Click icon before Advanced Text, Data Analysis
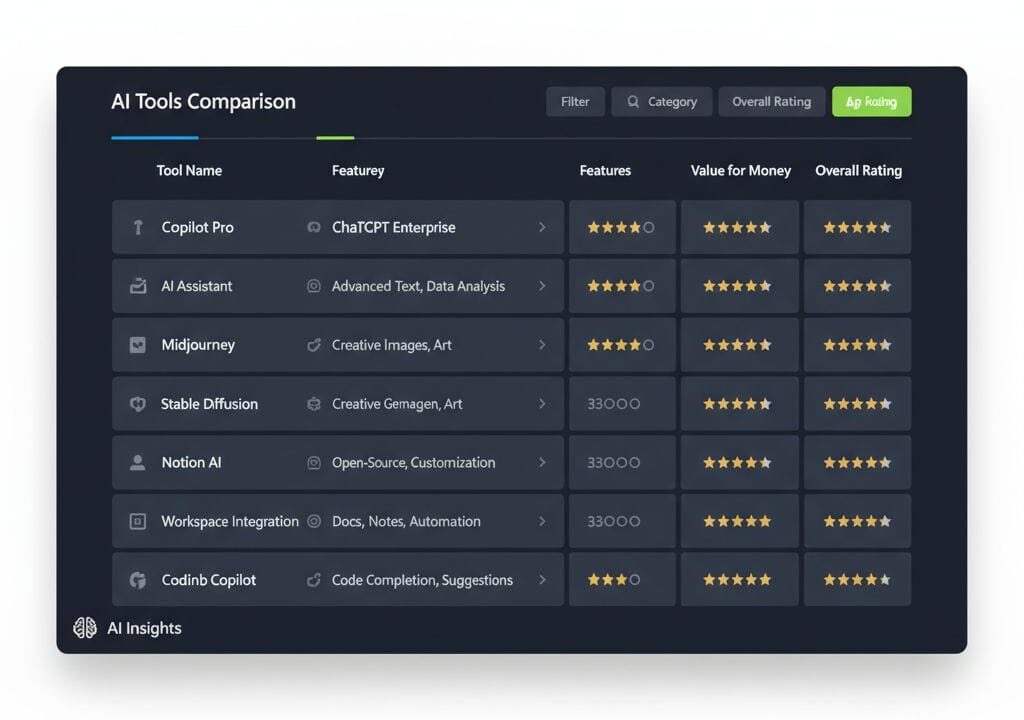Image resolution: width=1024 pixels, height=720 pixels. pyautogui.click(x=314, y=286)
